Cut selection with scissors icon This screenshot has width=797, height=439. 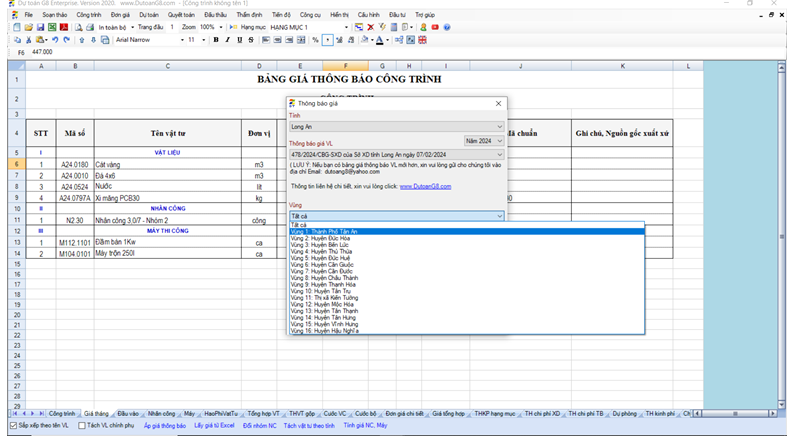[28, 40]
